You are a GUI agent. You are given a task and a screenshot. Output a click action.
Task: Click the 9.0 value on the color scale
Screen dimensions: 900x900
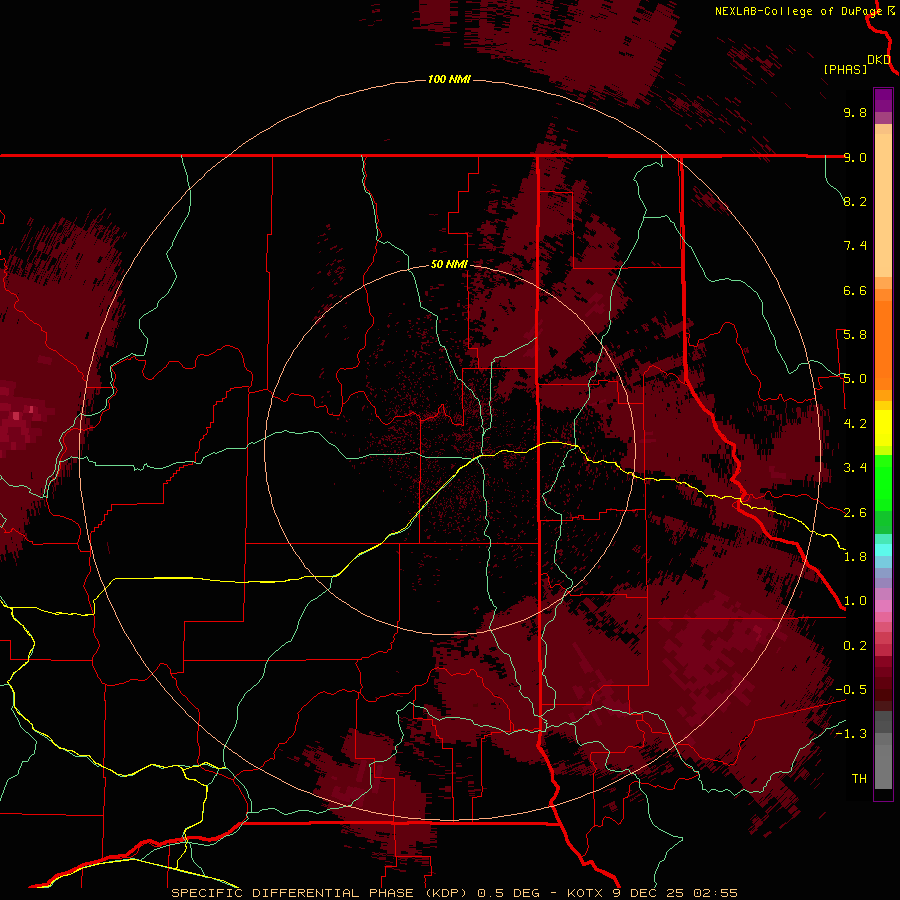[855, 157]
